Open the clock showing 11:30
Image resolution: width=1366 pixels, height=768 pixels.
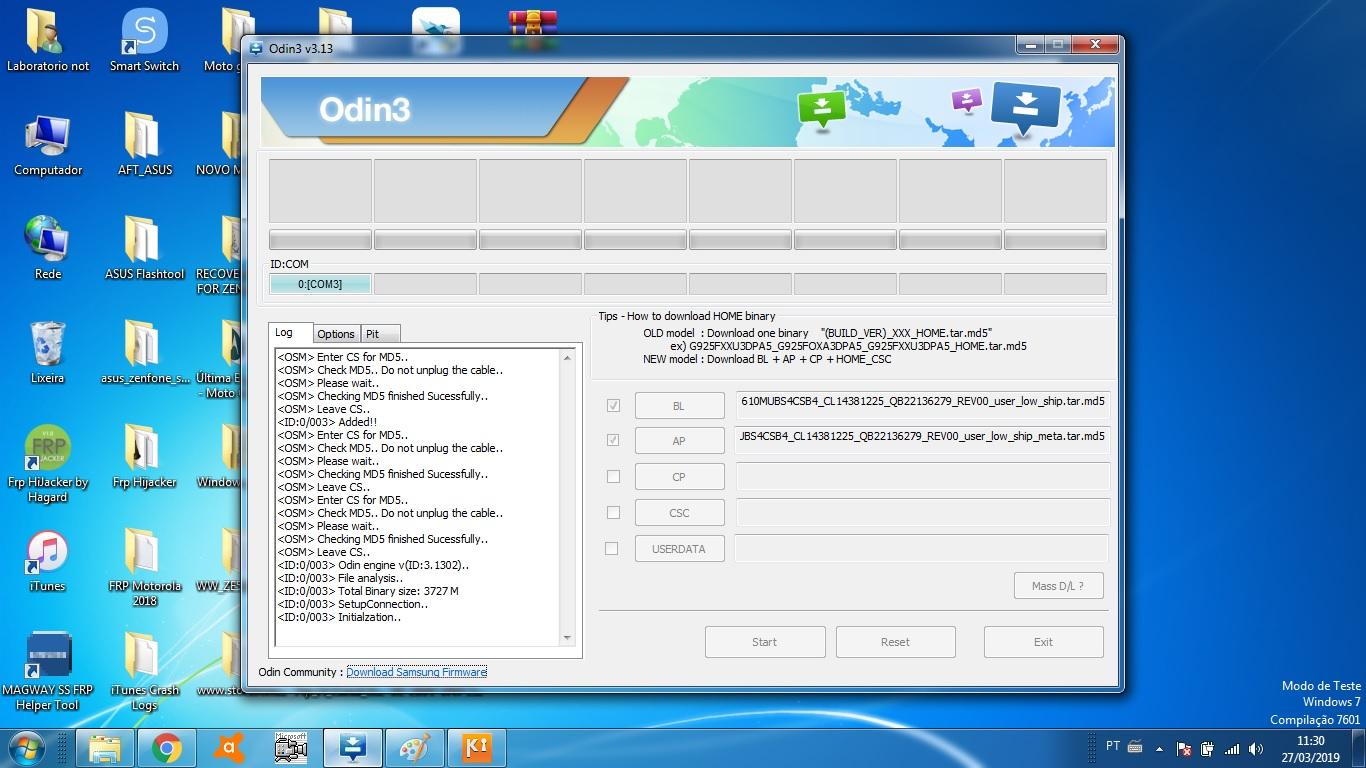coord(1310,749)
